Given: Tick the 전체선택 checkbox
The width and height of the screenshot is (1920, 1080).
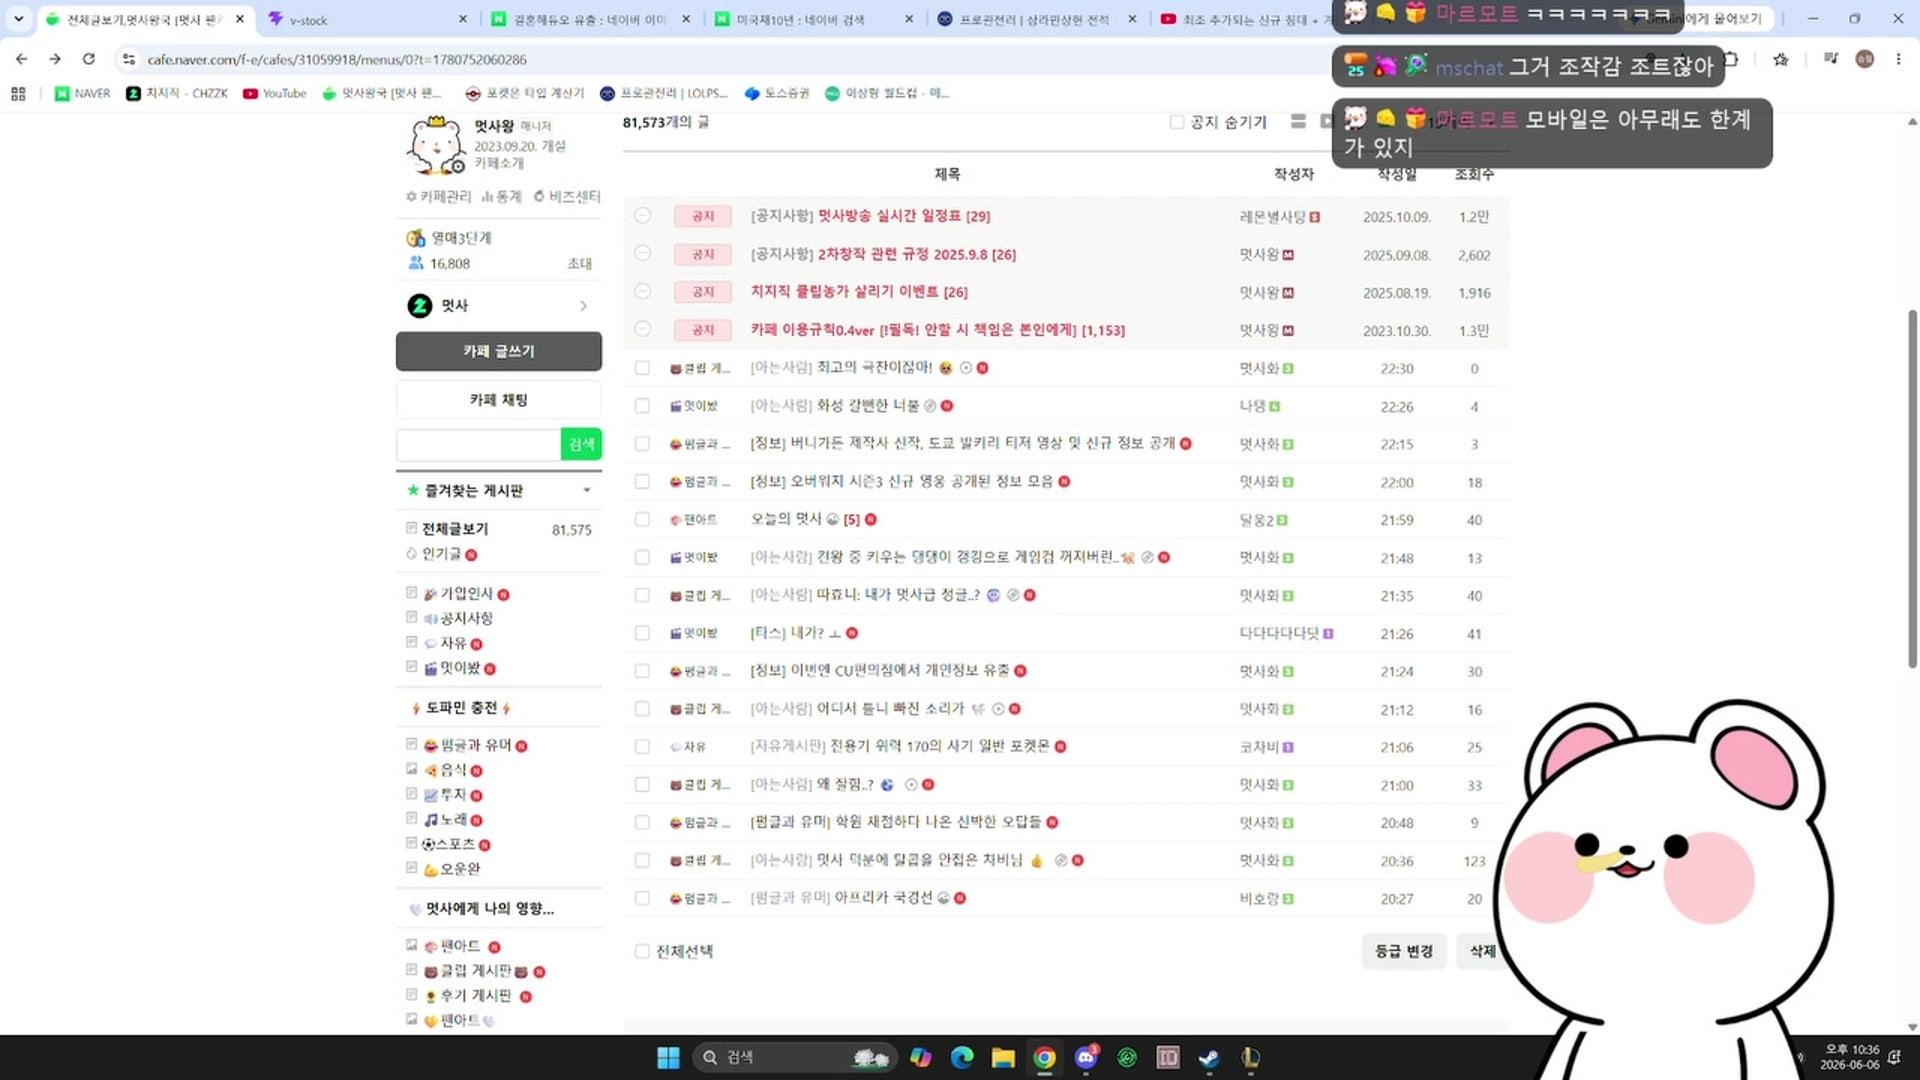Looking at the screenshot, I should click(642, 951).
